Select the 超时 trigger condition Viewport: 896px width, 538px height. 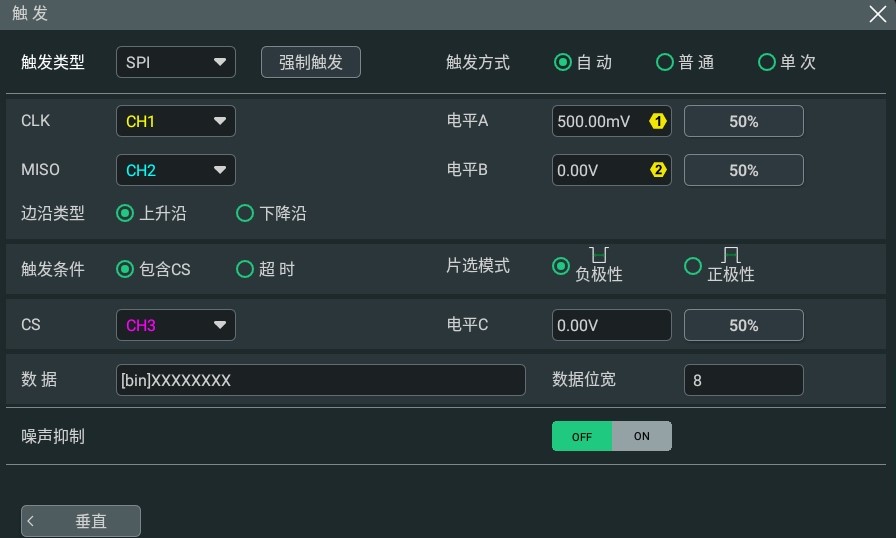[266, 268]
